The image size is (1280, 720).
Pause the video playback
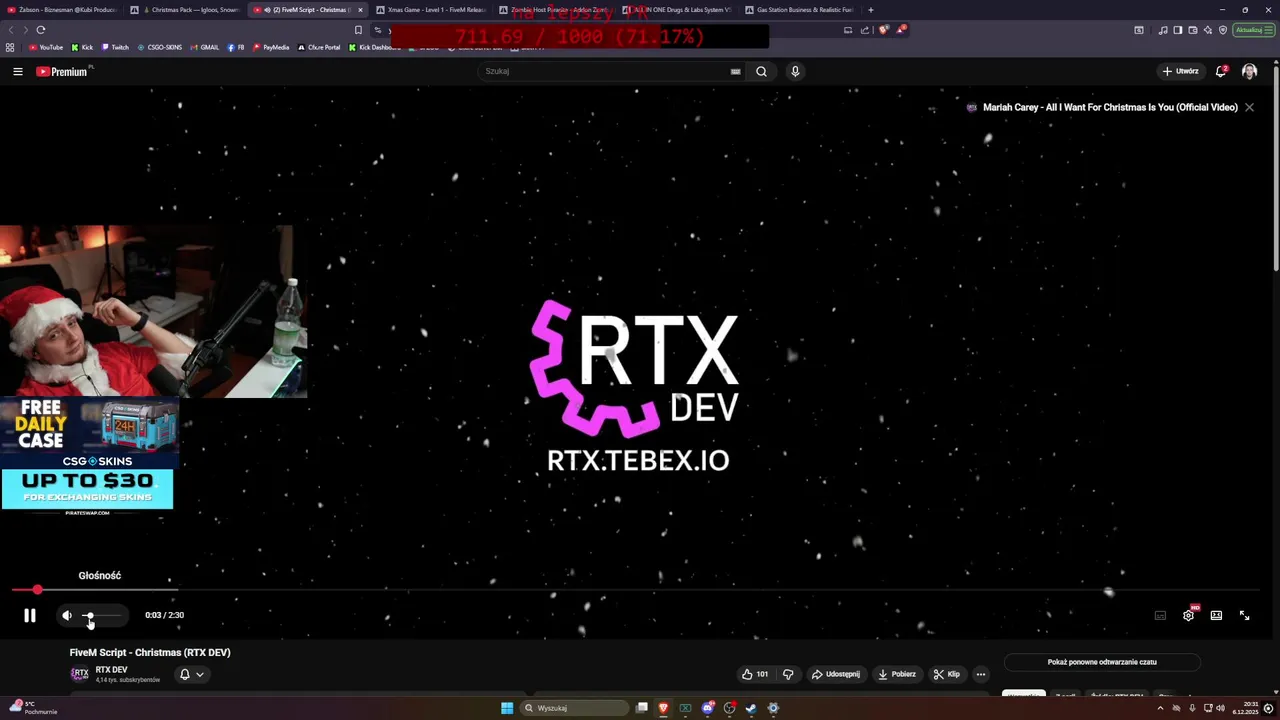coord(29,616)
